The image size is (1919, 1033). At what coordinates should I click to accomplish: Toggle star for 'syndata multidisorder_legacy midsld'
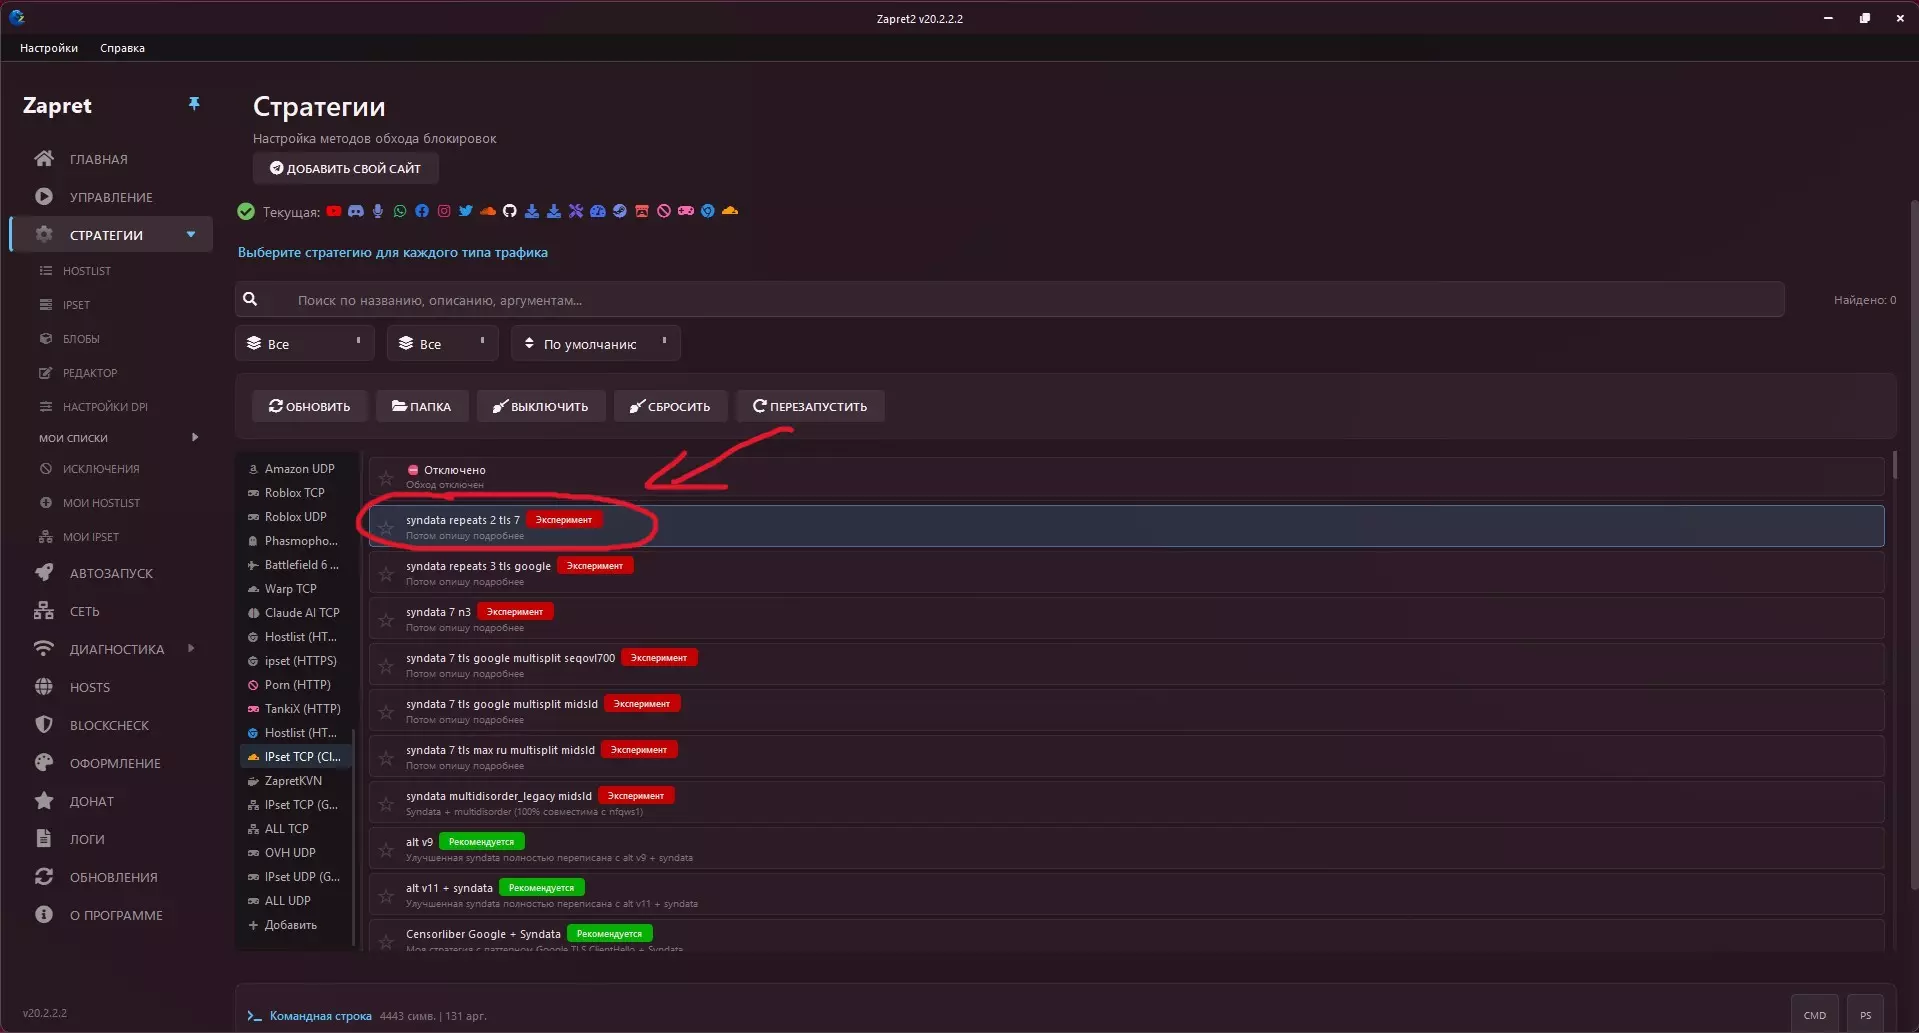[x=386, y=803]
